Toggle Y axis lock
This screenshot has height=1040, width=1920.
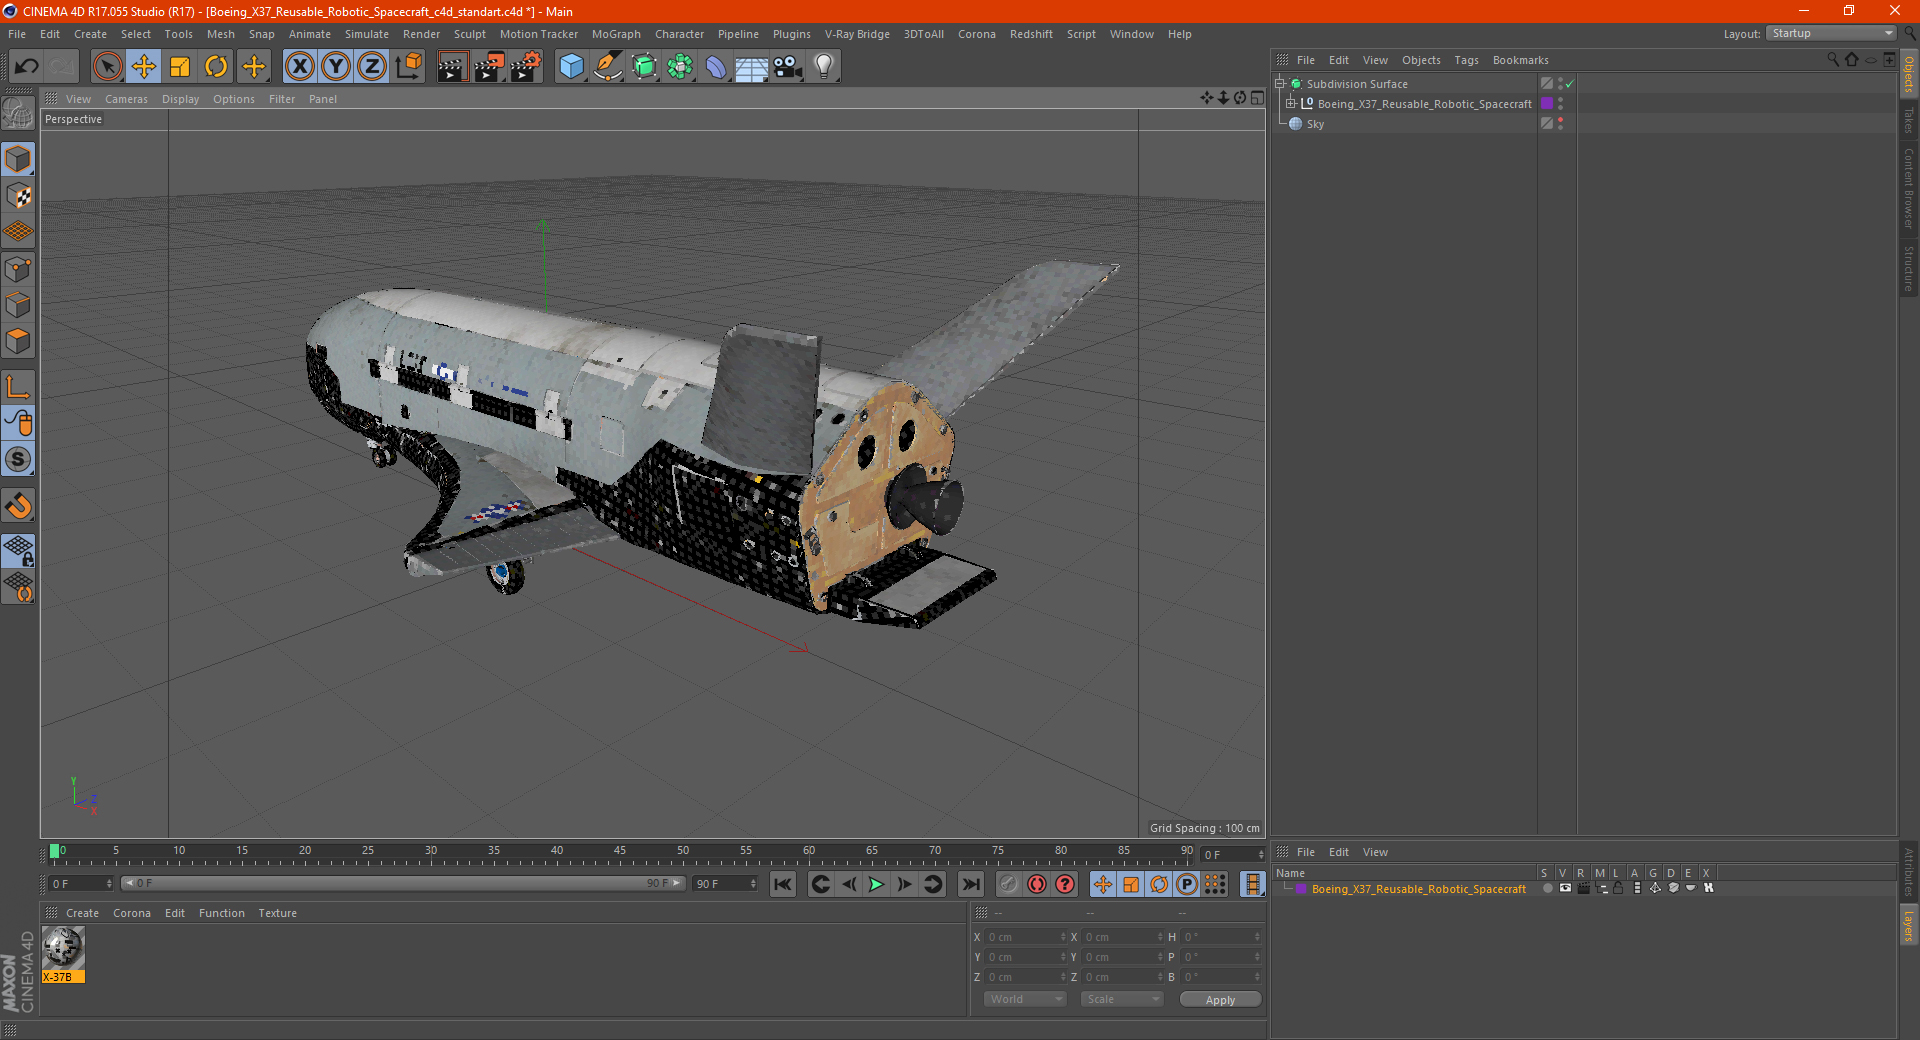336,67
